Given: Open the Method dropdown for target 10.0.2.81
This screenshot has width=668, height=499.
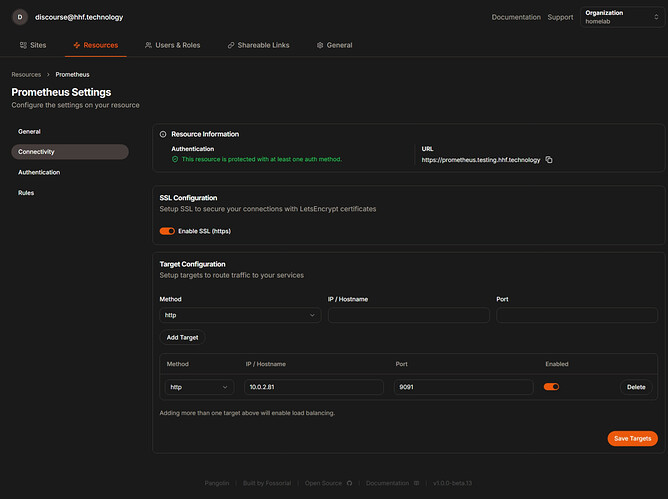Looking at the screenshot, I should [199, 387].
